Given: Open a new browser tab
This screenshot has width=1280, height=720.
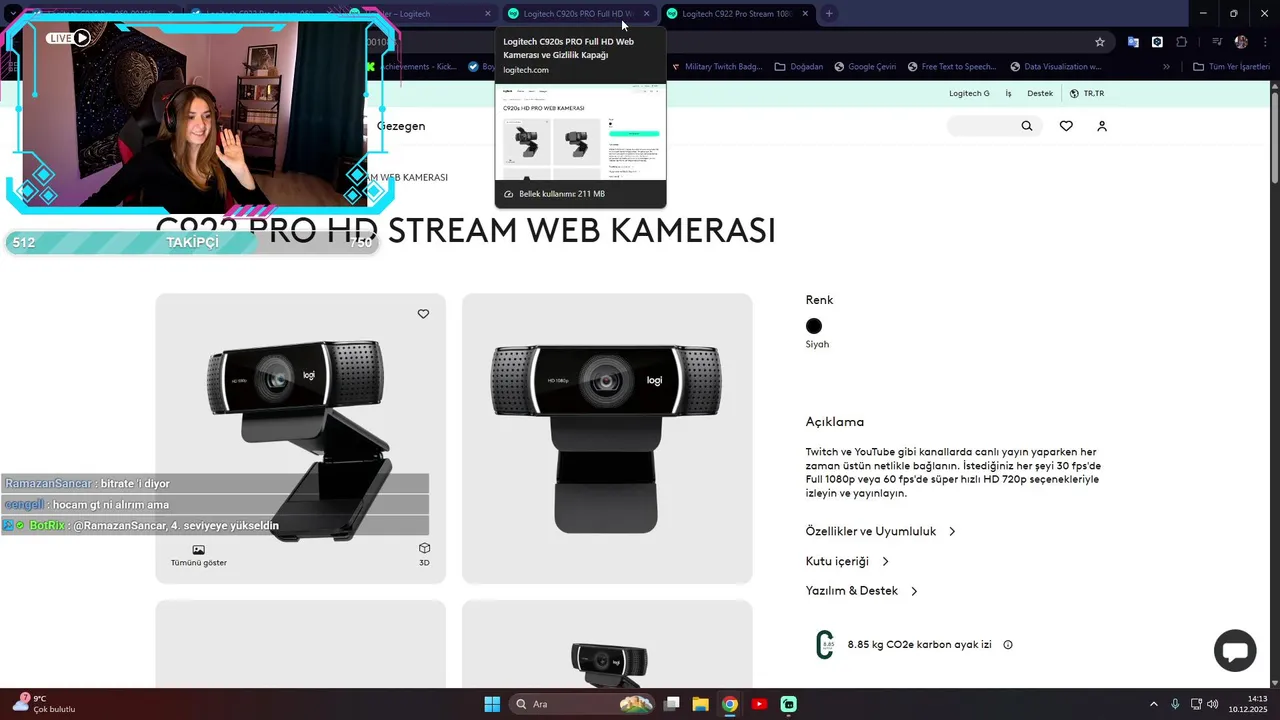Looking at the screenshot, I should coord(829,14).
